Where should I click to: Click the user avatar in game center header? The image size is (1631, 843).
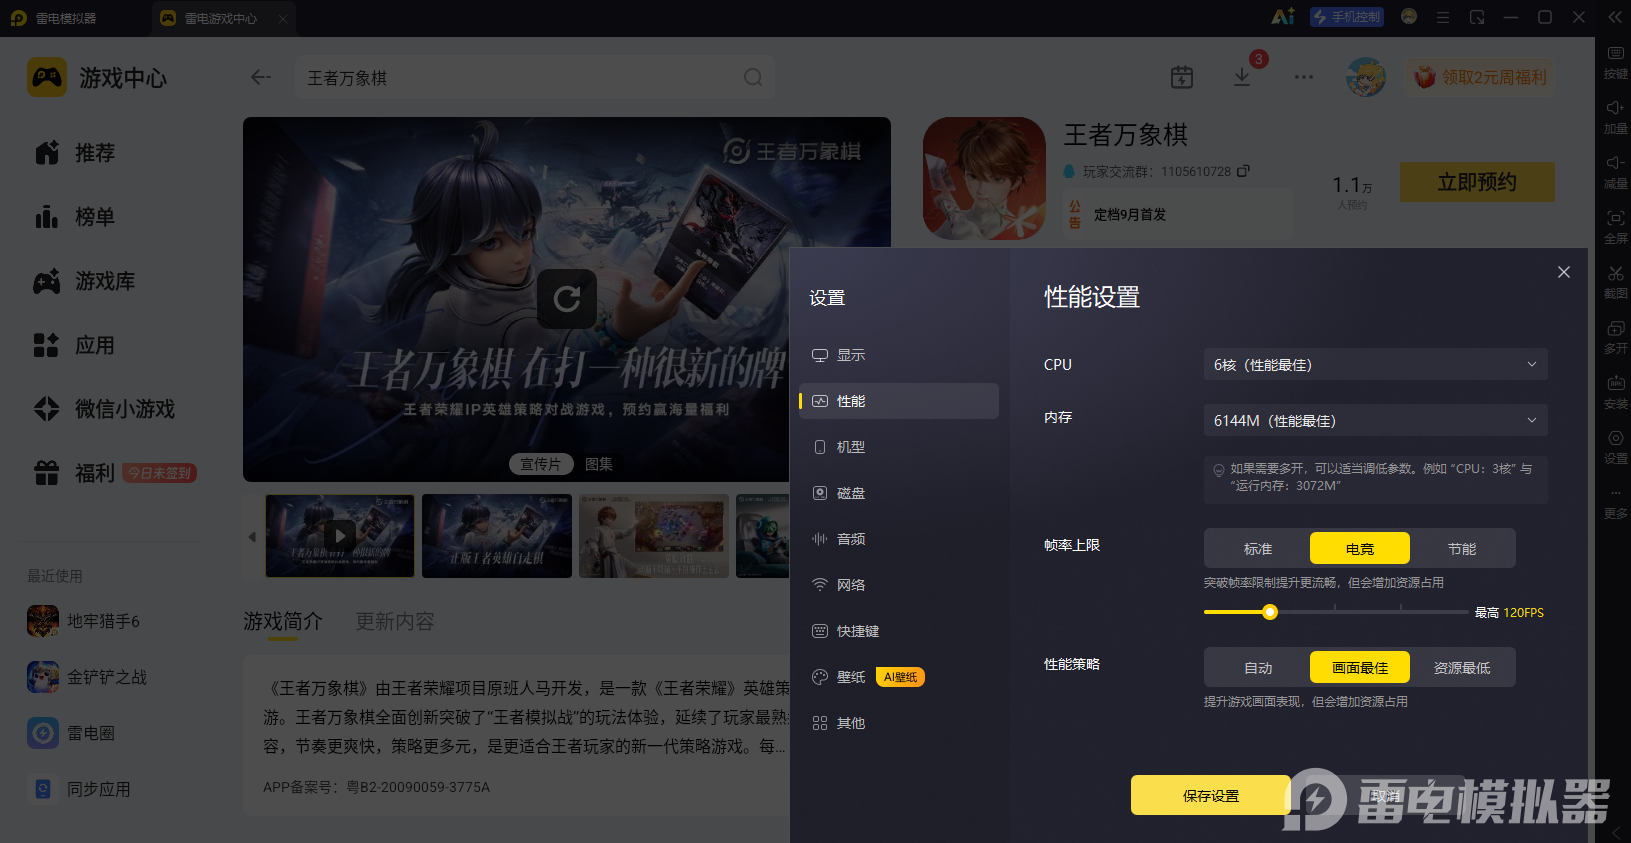(x=1366, y=77)
